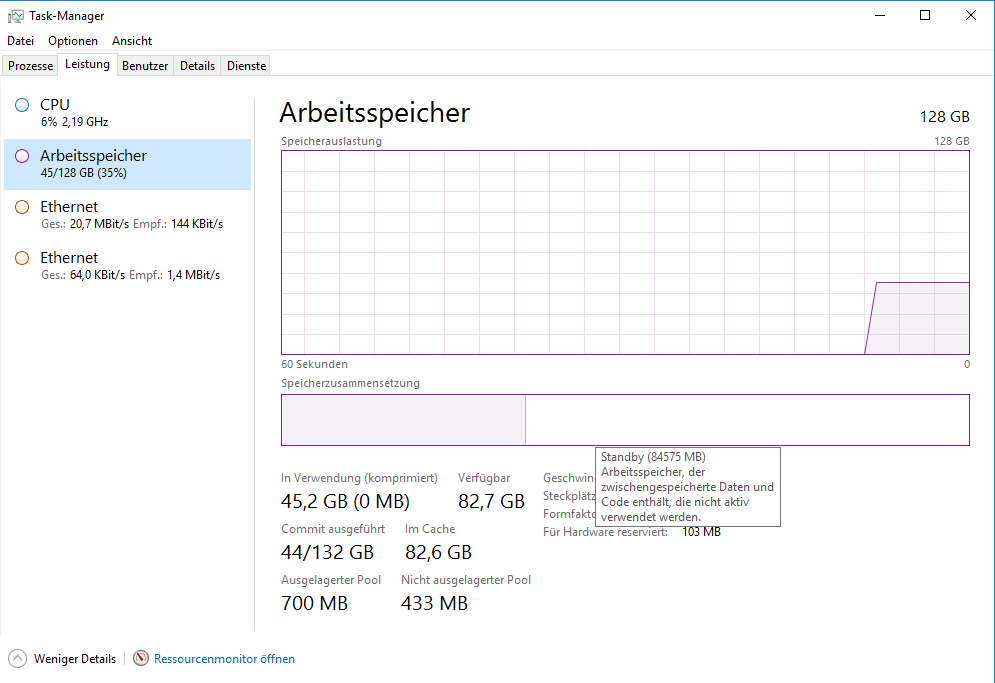Click the Speicherauslastung usage graph
This screenshot has height=683, width=995.
click(625, 253)
